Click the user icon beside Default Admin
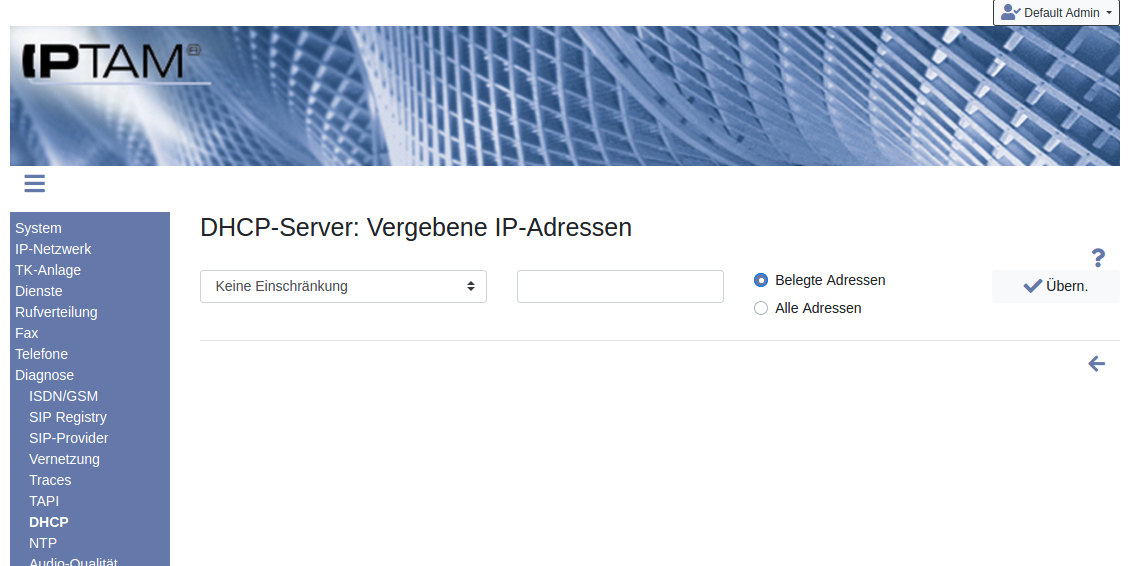 point(1010,13)
